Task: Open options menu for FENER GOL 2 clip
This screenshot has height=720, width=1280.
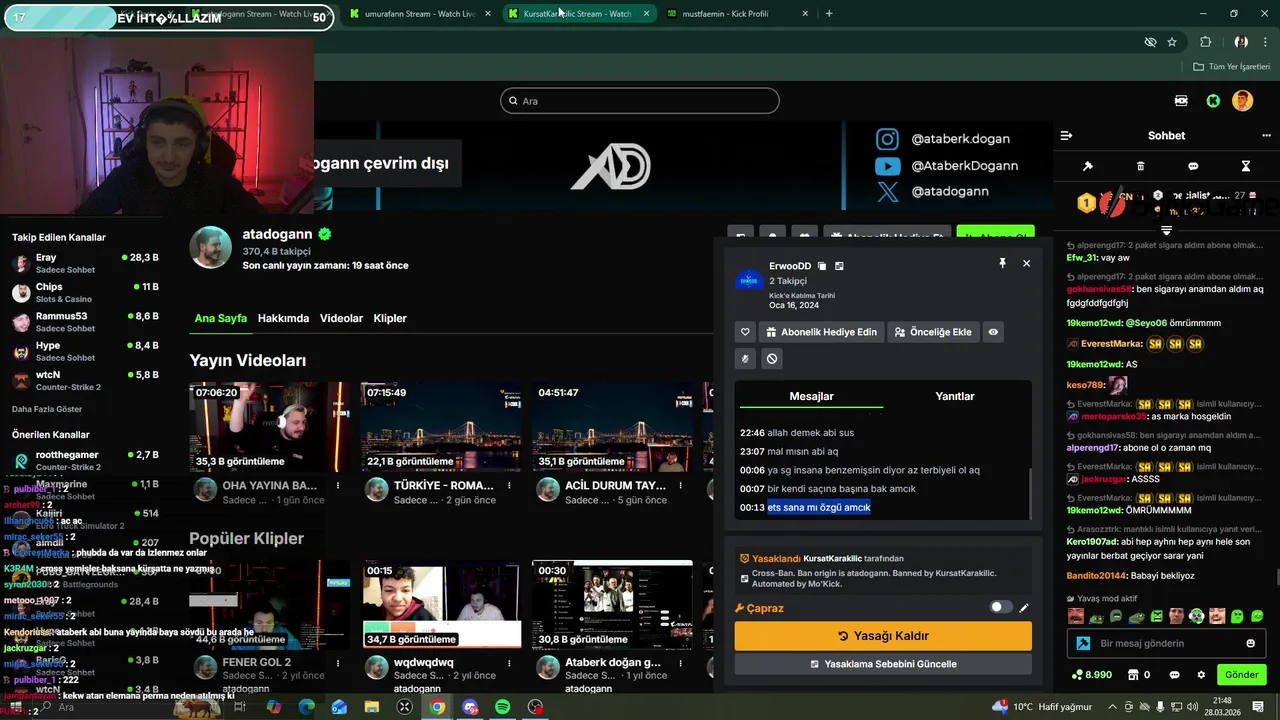Action: pyautogui.click(x=338, y=663)
